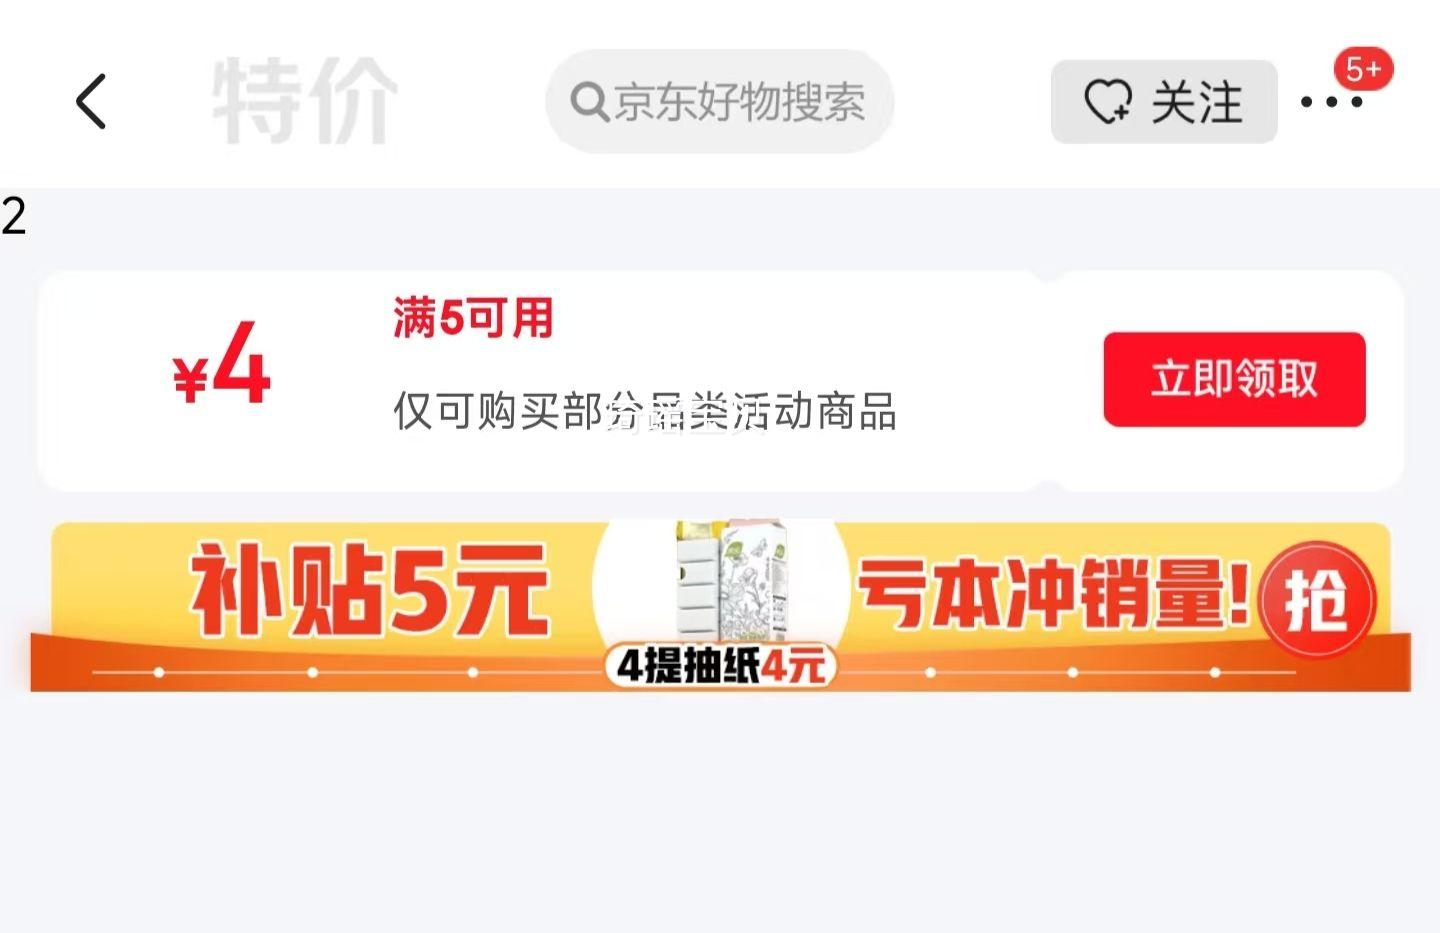Tap the magnifier search icon
This screenshot has width=1440, height=933.
click(x=589, y=102)
